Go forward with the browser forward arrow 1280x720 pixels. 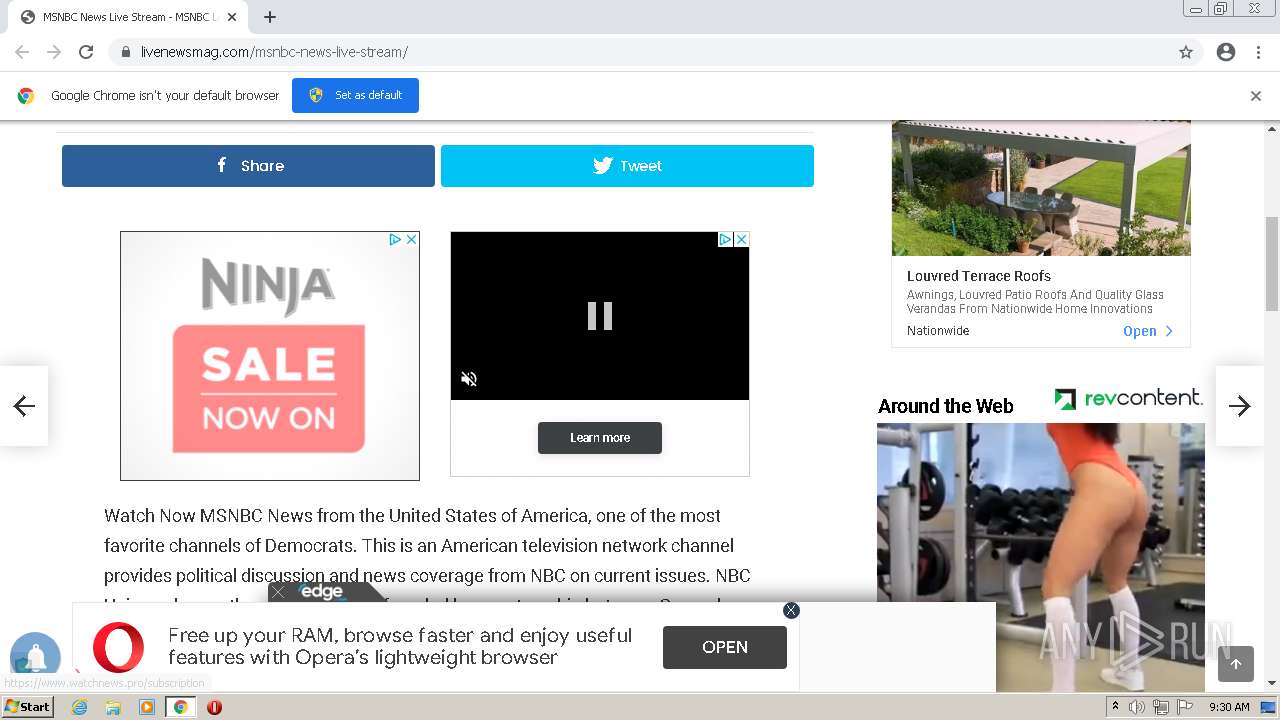54,52
